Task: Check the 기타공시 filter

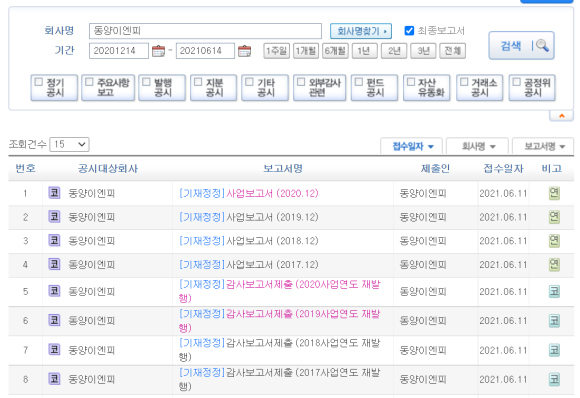Action: 250,82
